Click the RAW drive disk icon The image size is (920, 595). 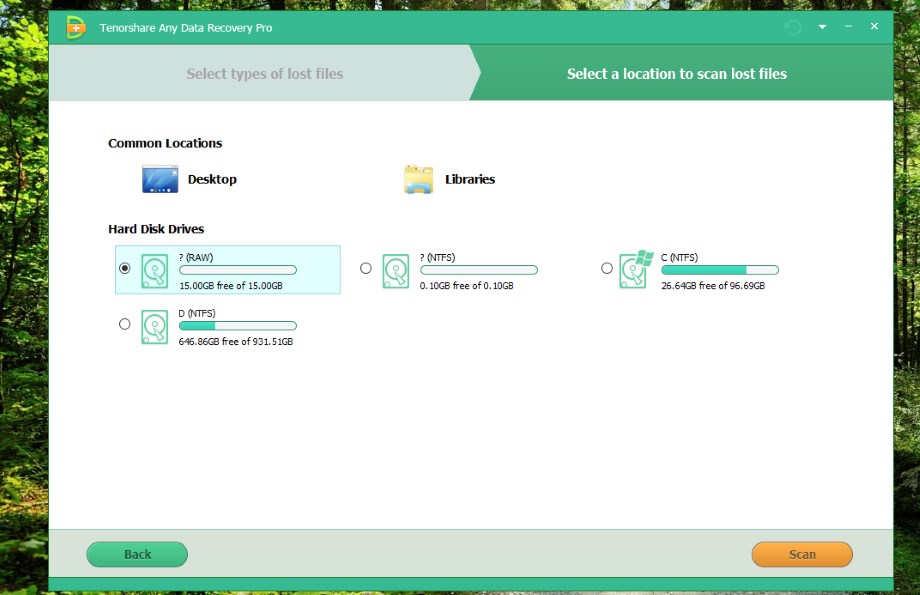(154, 271)
